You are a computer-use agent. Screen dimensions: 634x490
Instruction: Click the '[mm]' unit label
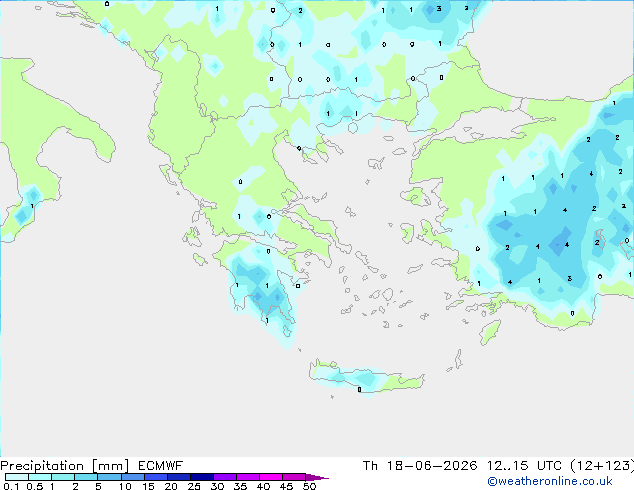tap(110, 466)
